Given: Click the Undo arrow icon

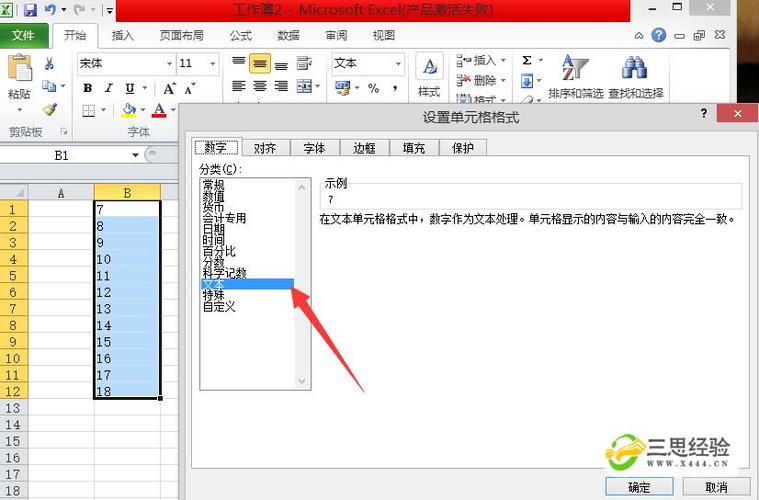Looking at the screenshot, I should coord(51,10).
